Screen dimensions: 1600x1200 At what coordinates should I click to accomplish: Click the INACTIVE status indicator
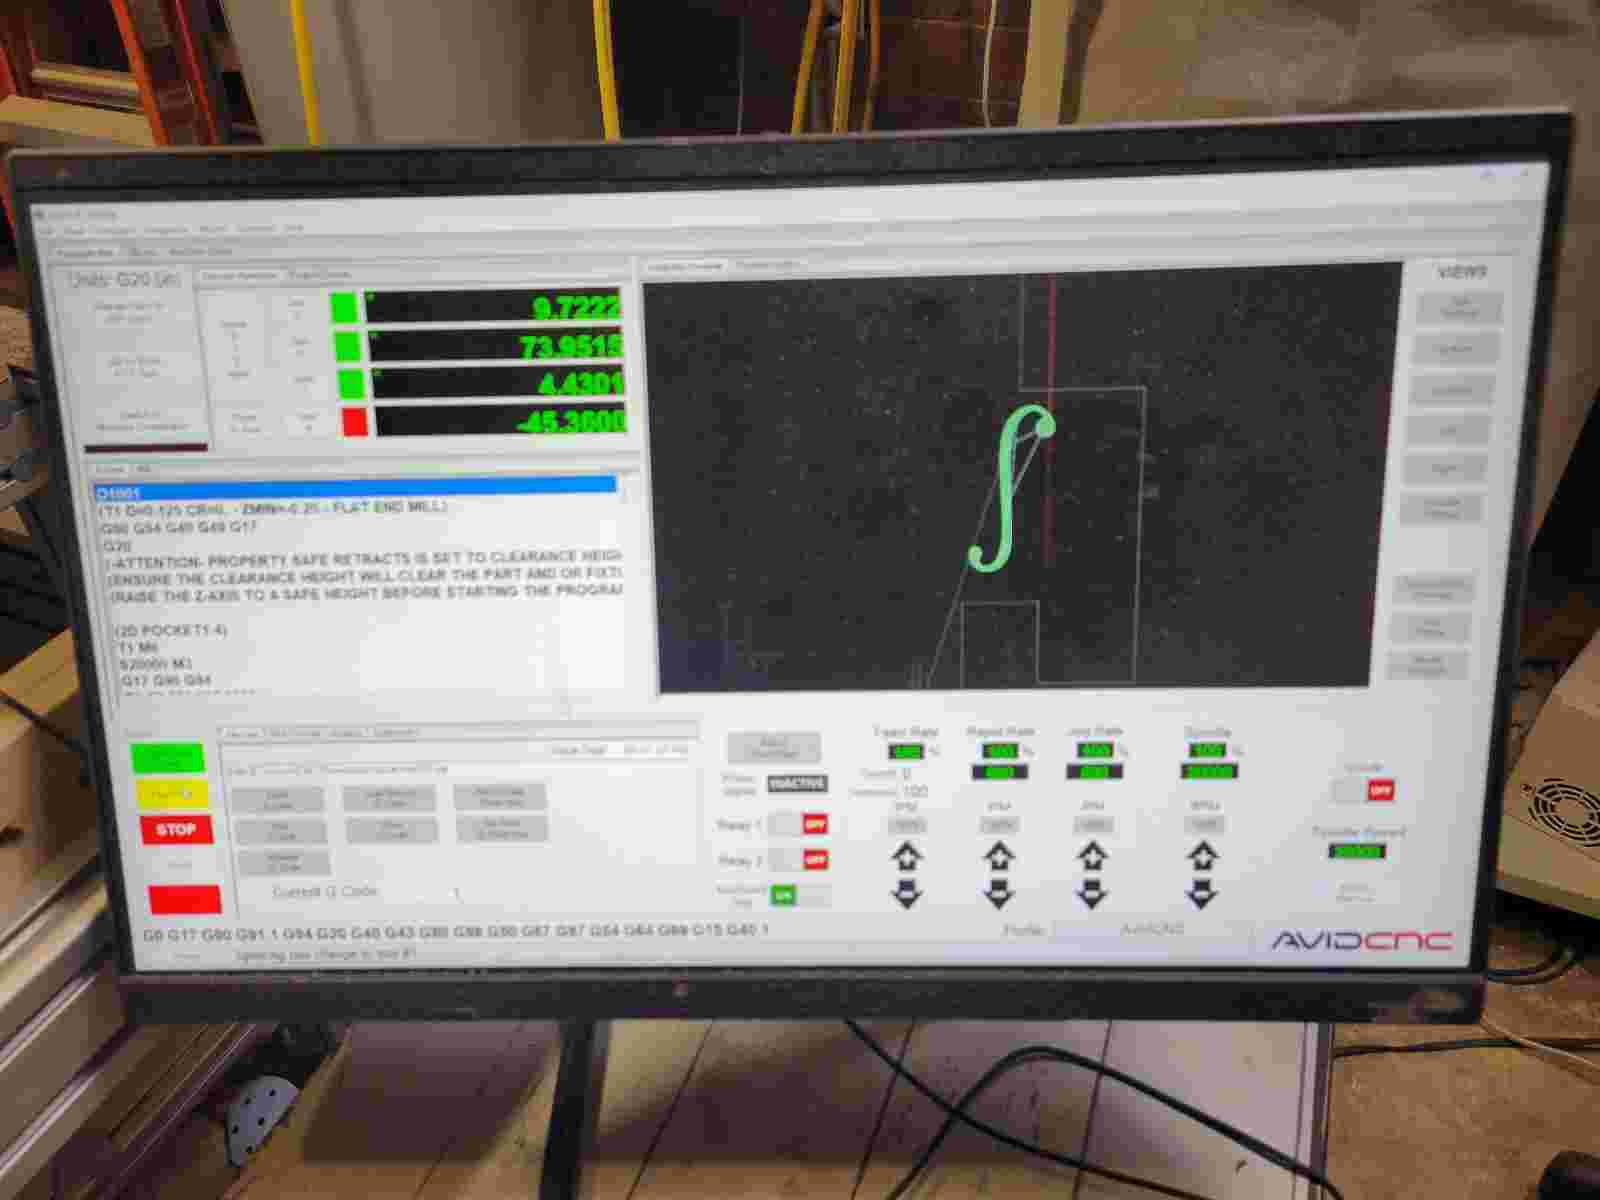(x=797, y=783)
